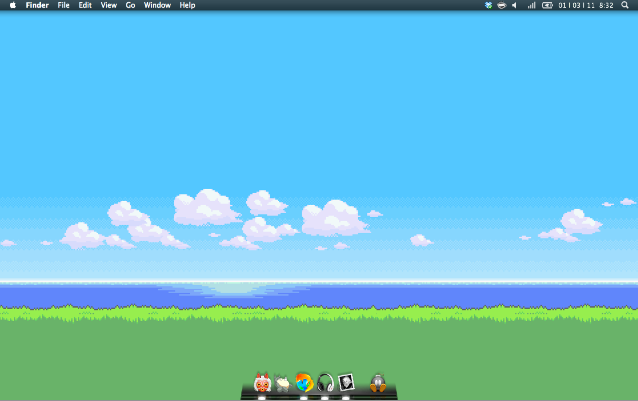Click the Dropbox menu bar icon
Image resolution: width=638 pixels, height=401 pixels.
click(x=488, y=5)
